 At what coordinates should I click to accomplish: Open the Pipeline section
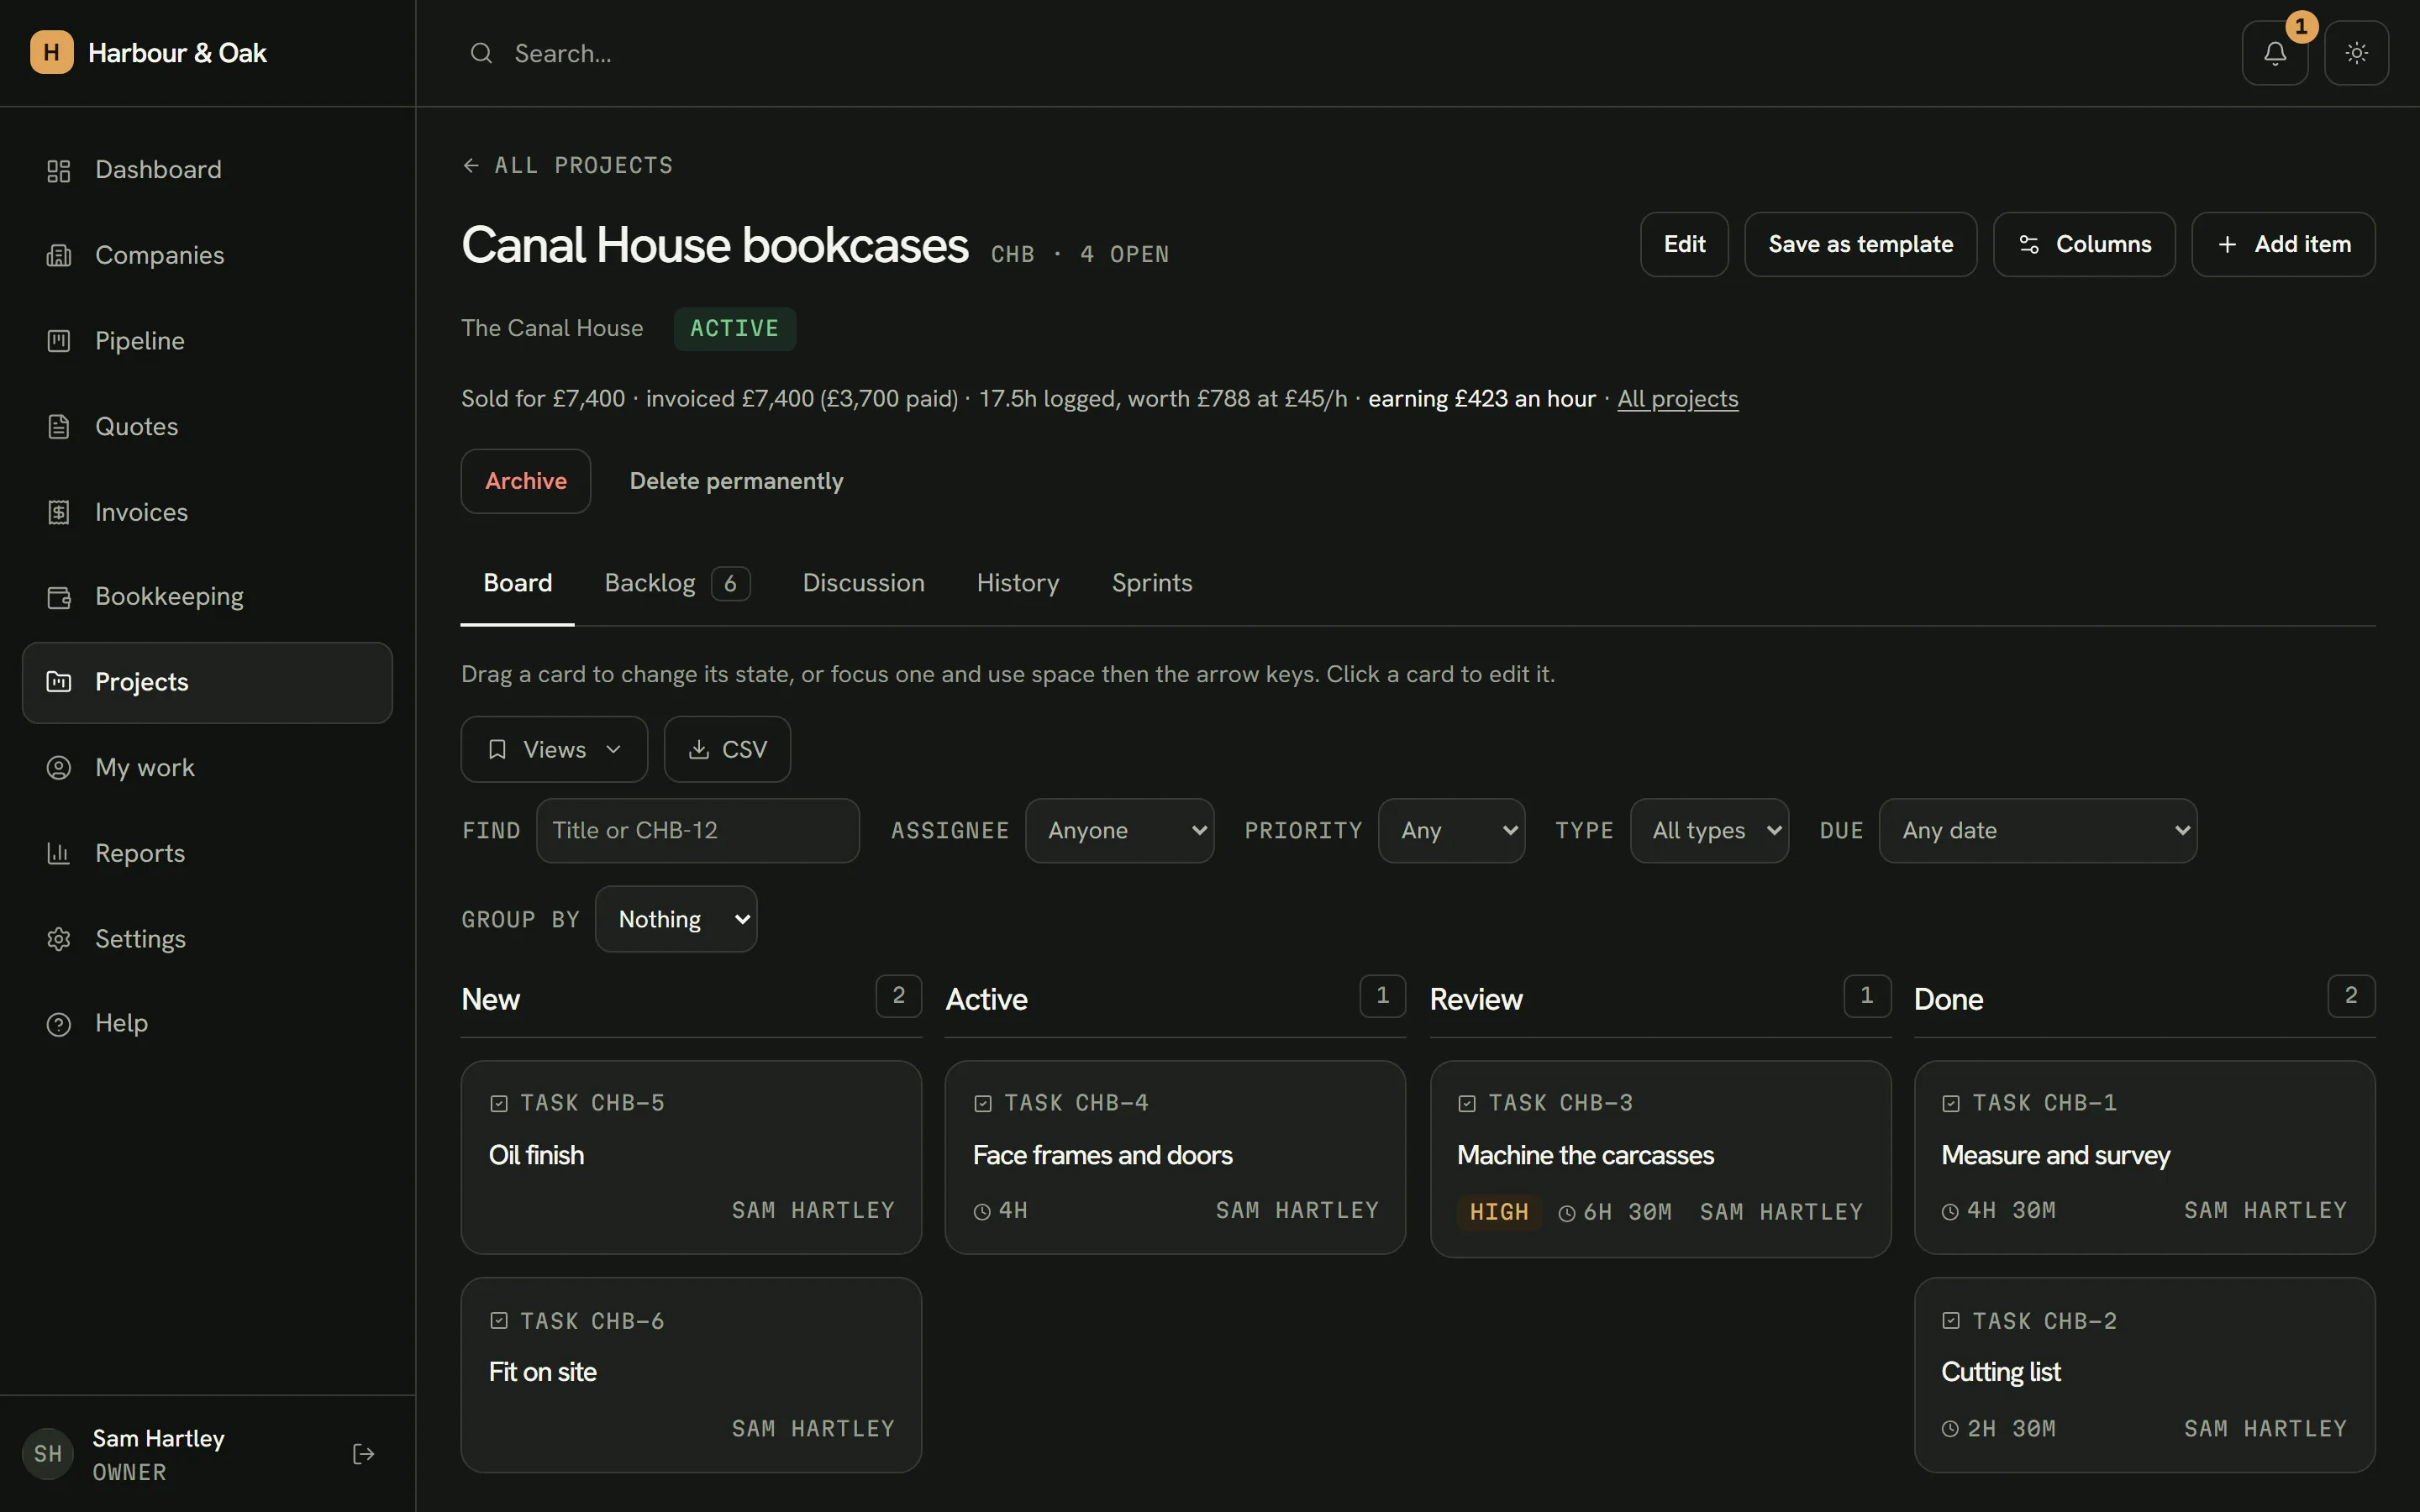coord(207,341)
